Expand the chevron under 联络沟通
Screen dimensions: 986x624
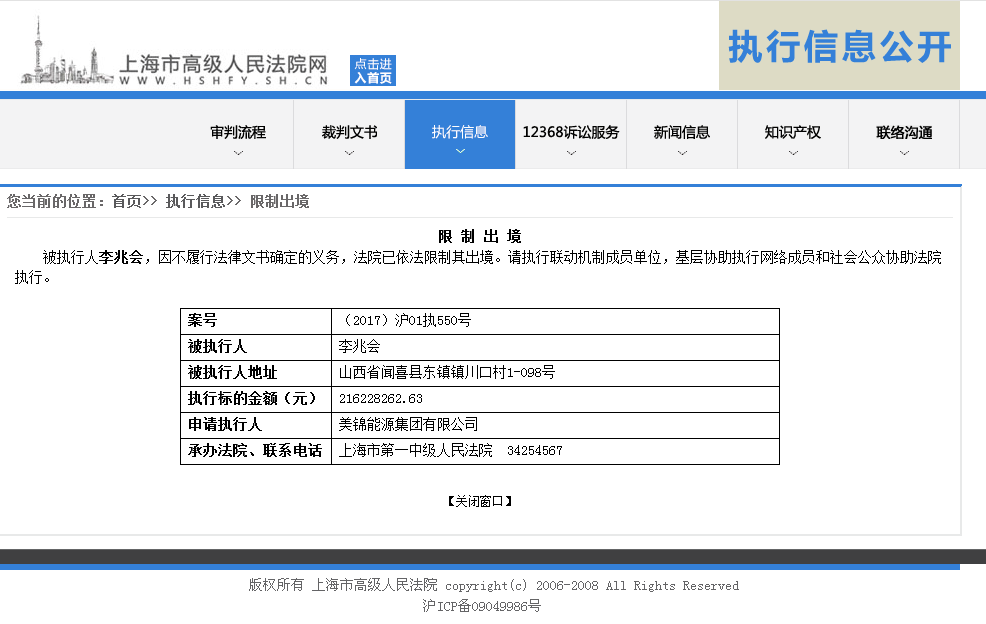coord(904,153)
